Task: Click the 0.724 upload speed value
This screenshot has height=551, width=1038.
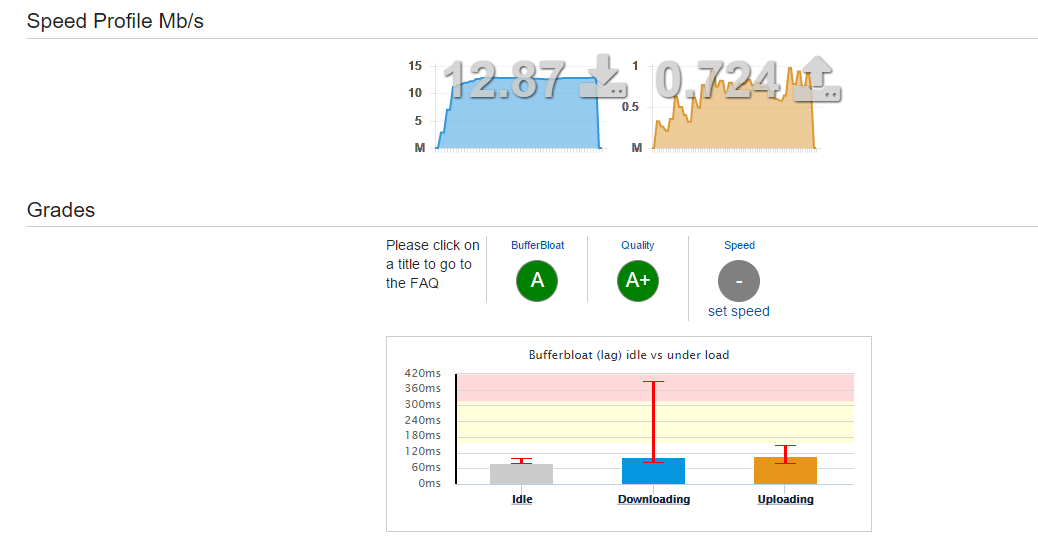Action: 718,80
